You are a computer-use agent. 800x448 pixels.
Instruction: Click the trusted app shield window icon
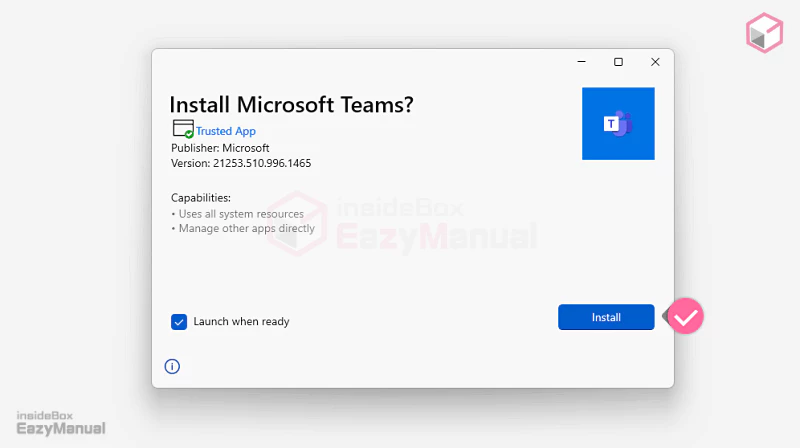[x=183, y=129]
